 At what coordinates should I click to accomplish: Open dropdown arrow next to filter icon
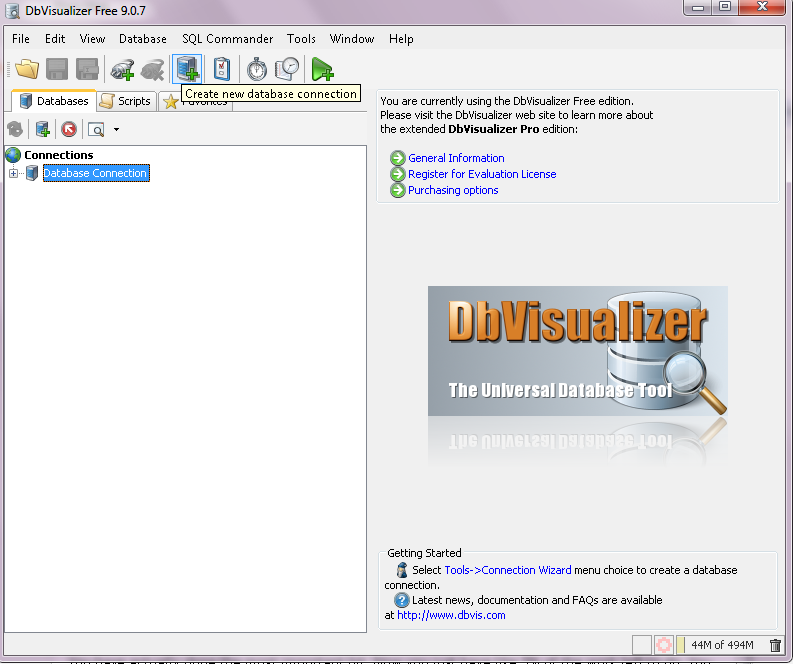tap(116, 129)
